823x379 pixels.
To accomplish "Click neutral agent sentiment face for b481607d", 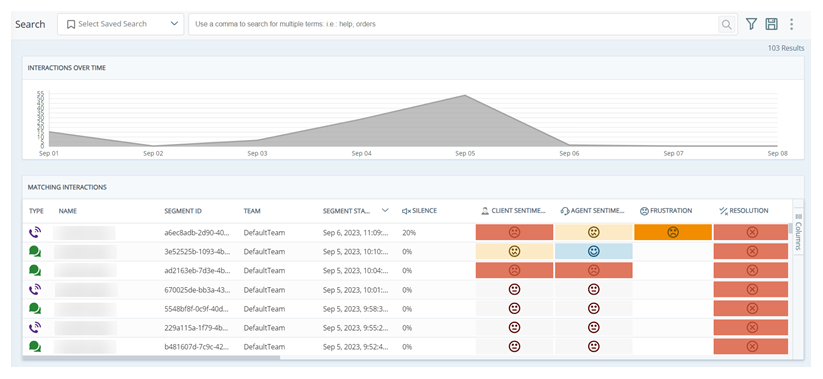I will [x=594, y=346].
